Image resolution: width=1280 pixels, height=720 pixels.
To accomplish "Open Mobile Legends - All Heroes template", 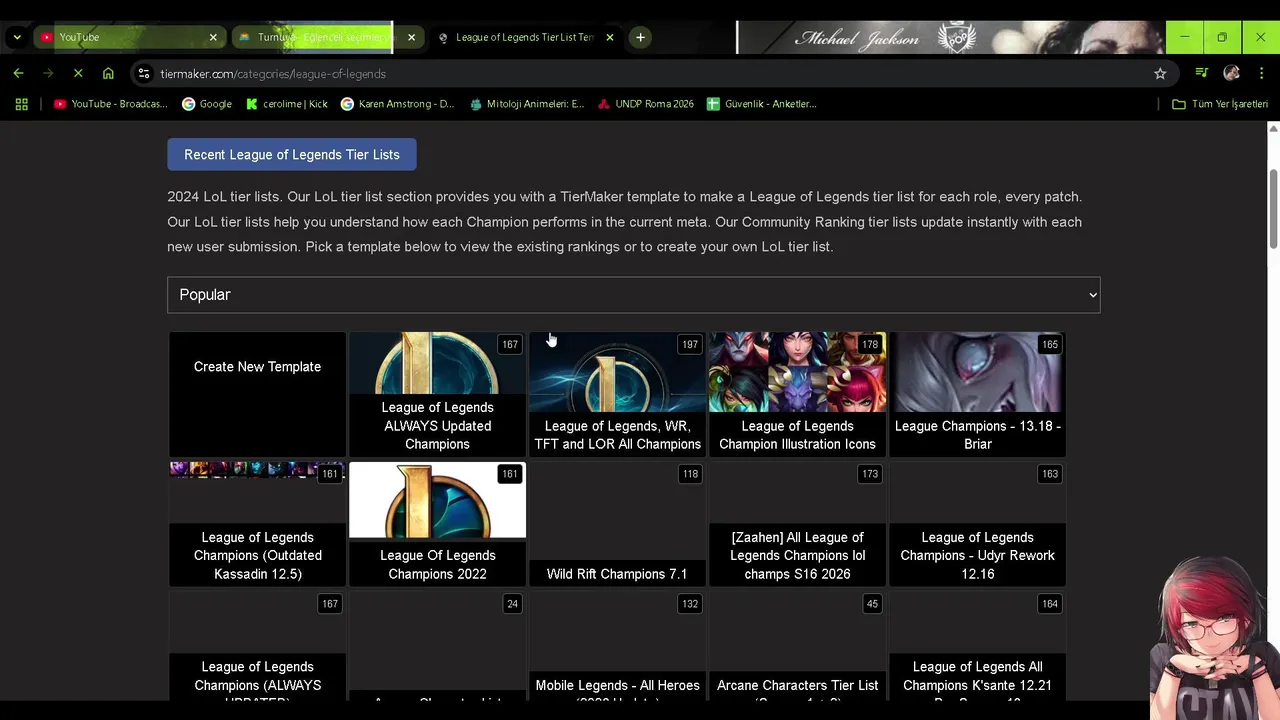I will 617,648.
